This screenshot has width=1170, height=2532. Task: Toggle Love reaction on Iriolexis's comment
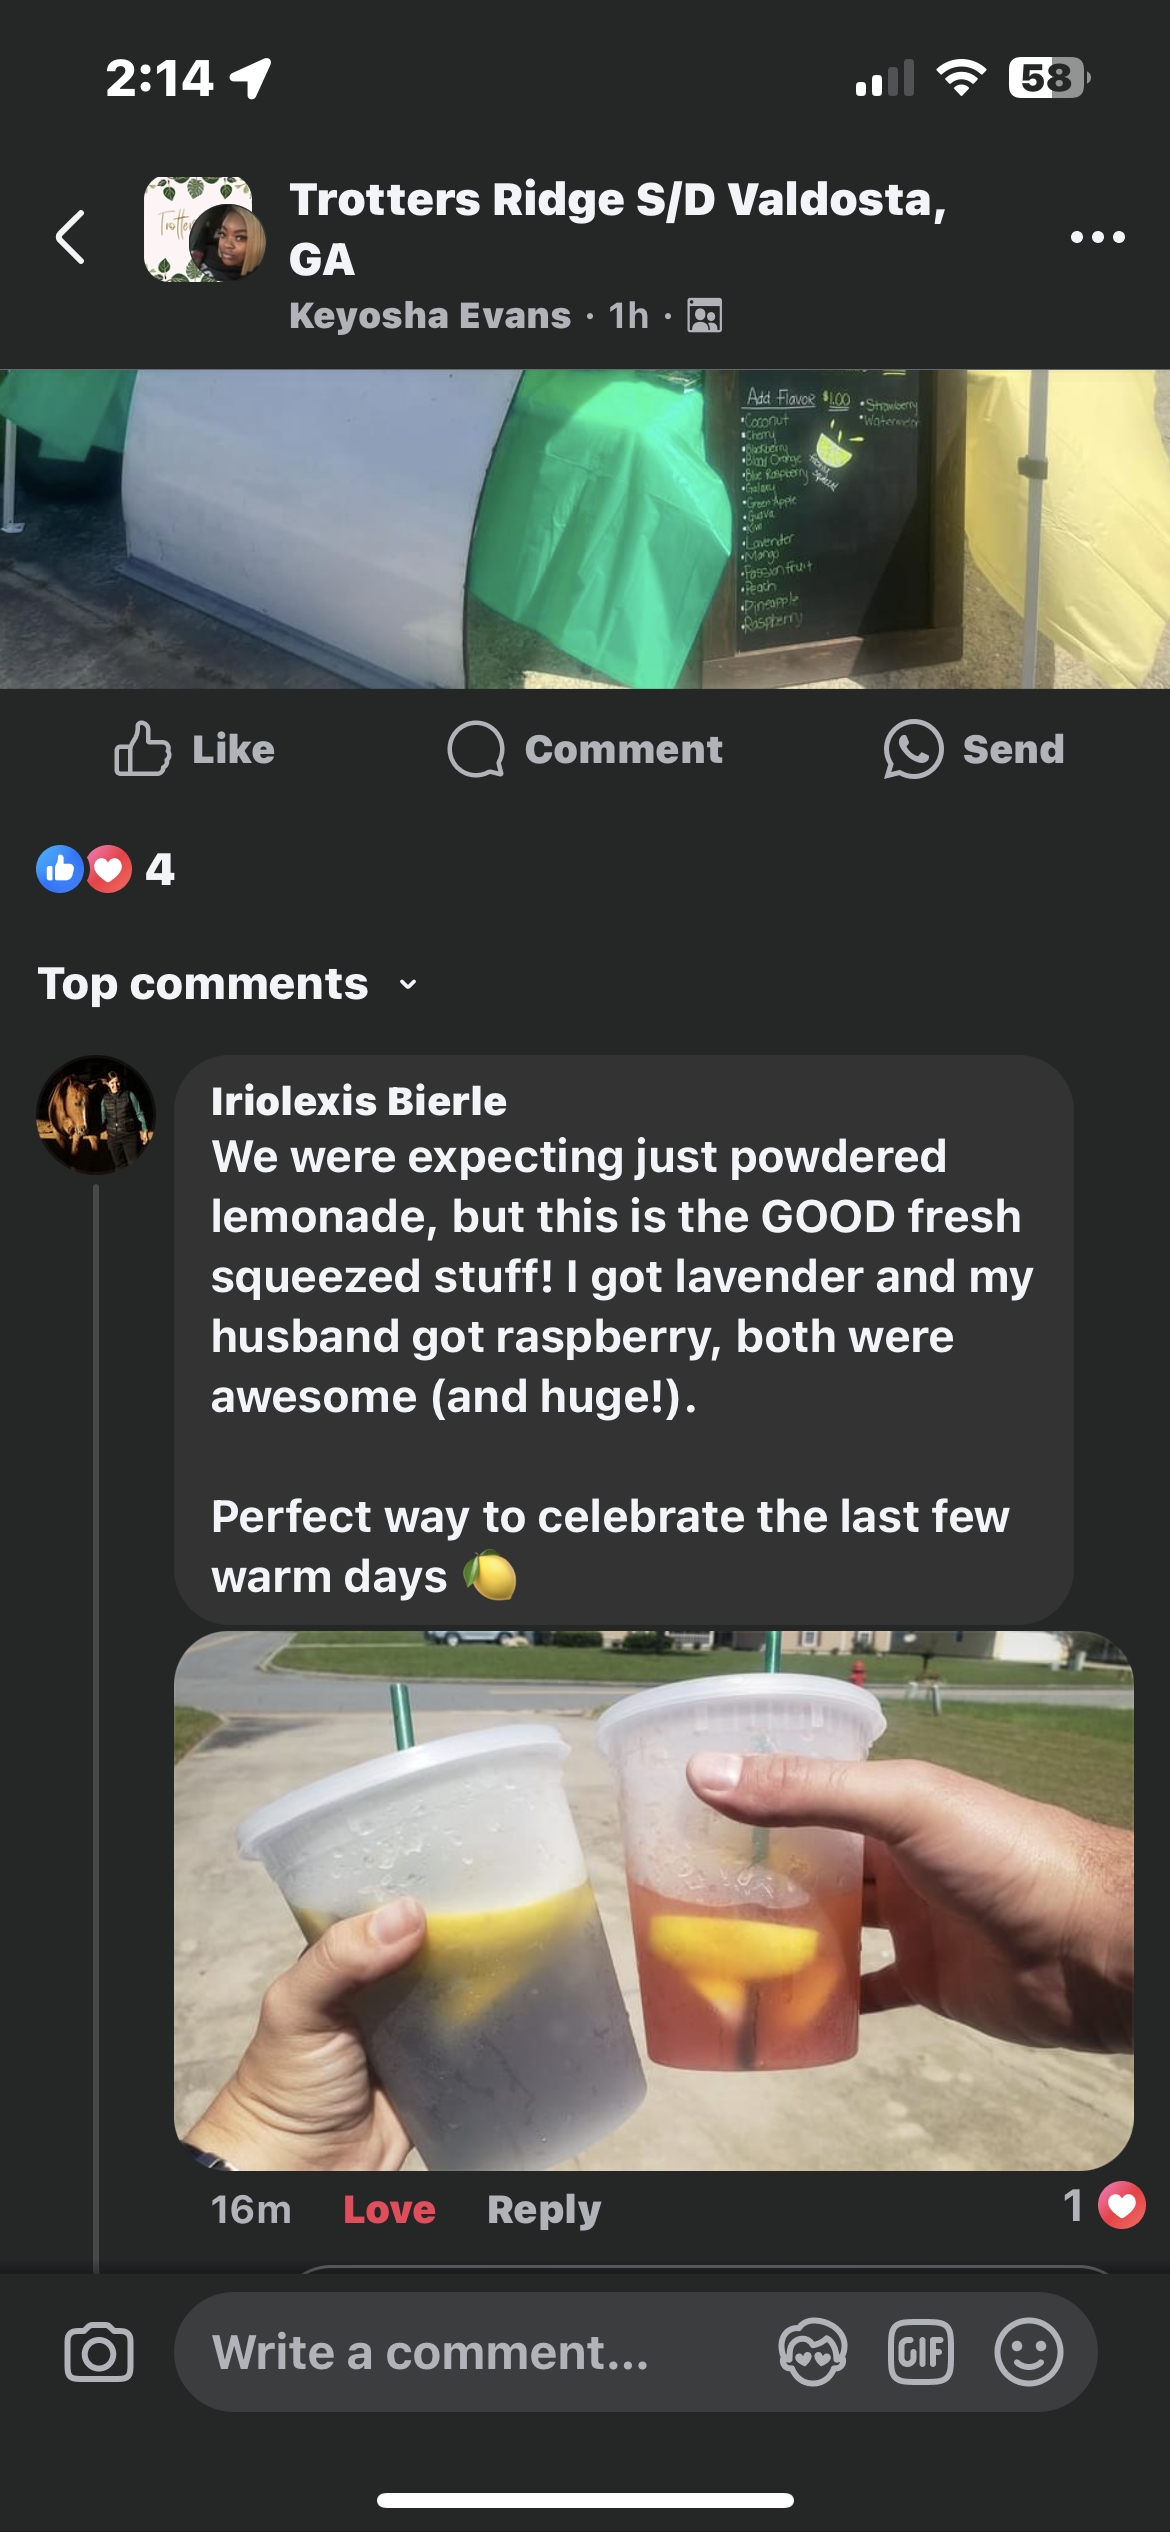tap(389, 2209)
